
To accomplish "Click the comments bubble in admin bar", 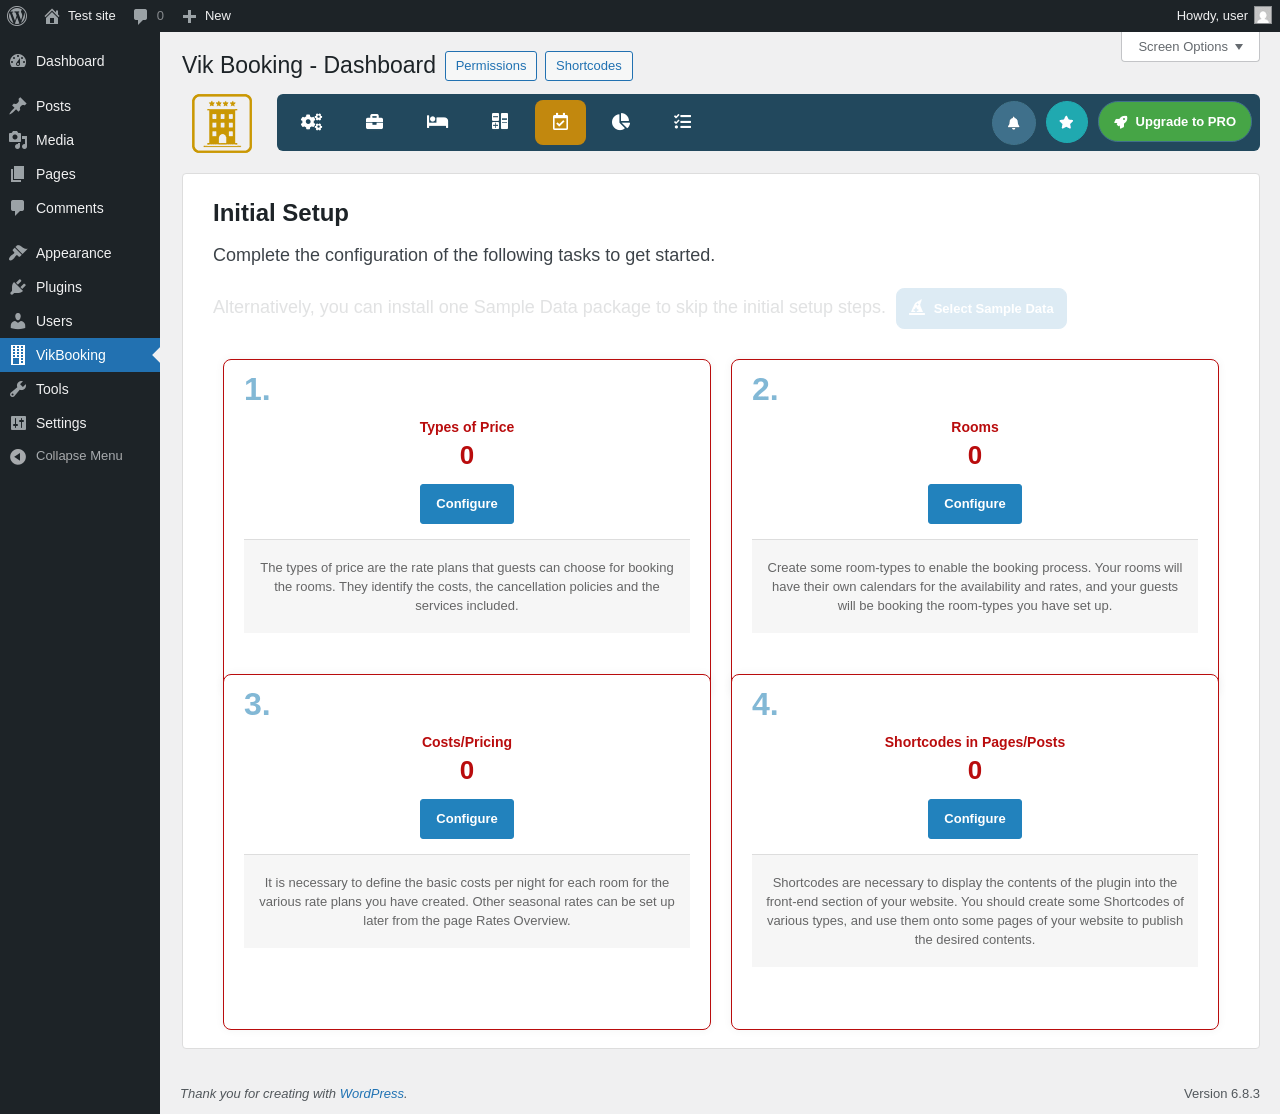I will pos(148,16).
